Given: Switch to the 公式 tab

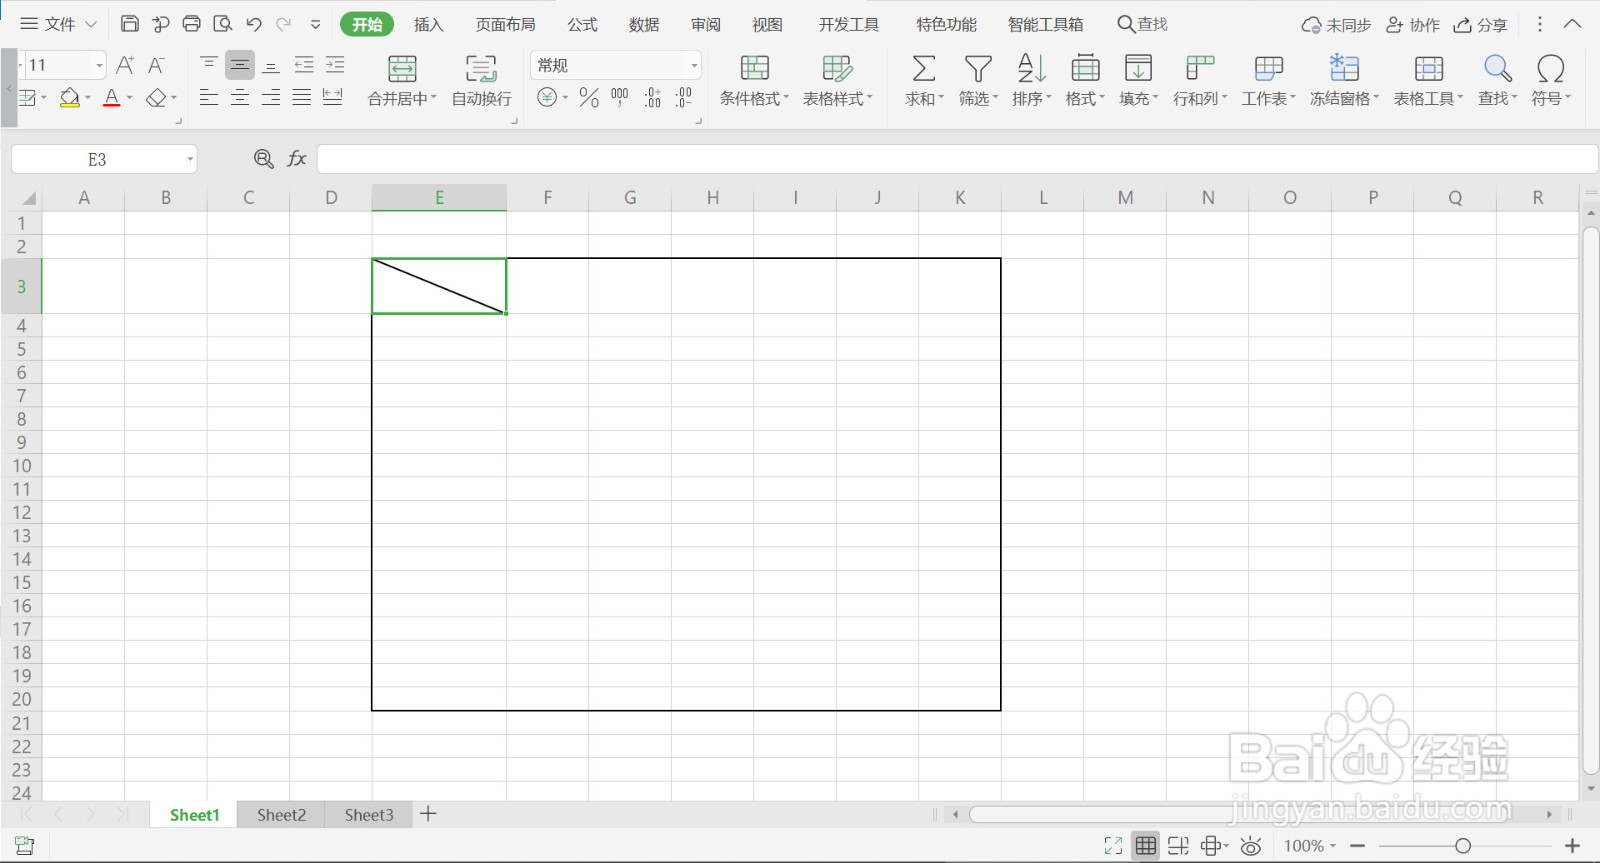Looking at the screenshot, I should pyautogui.click(x=582, y=24).
